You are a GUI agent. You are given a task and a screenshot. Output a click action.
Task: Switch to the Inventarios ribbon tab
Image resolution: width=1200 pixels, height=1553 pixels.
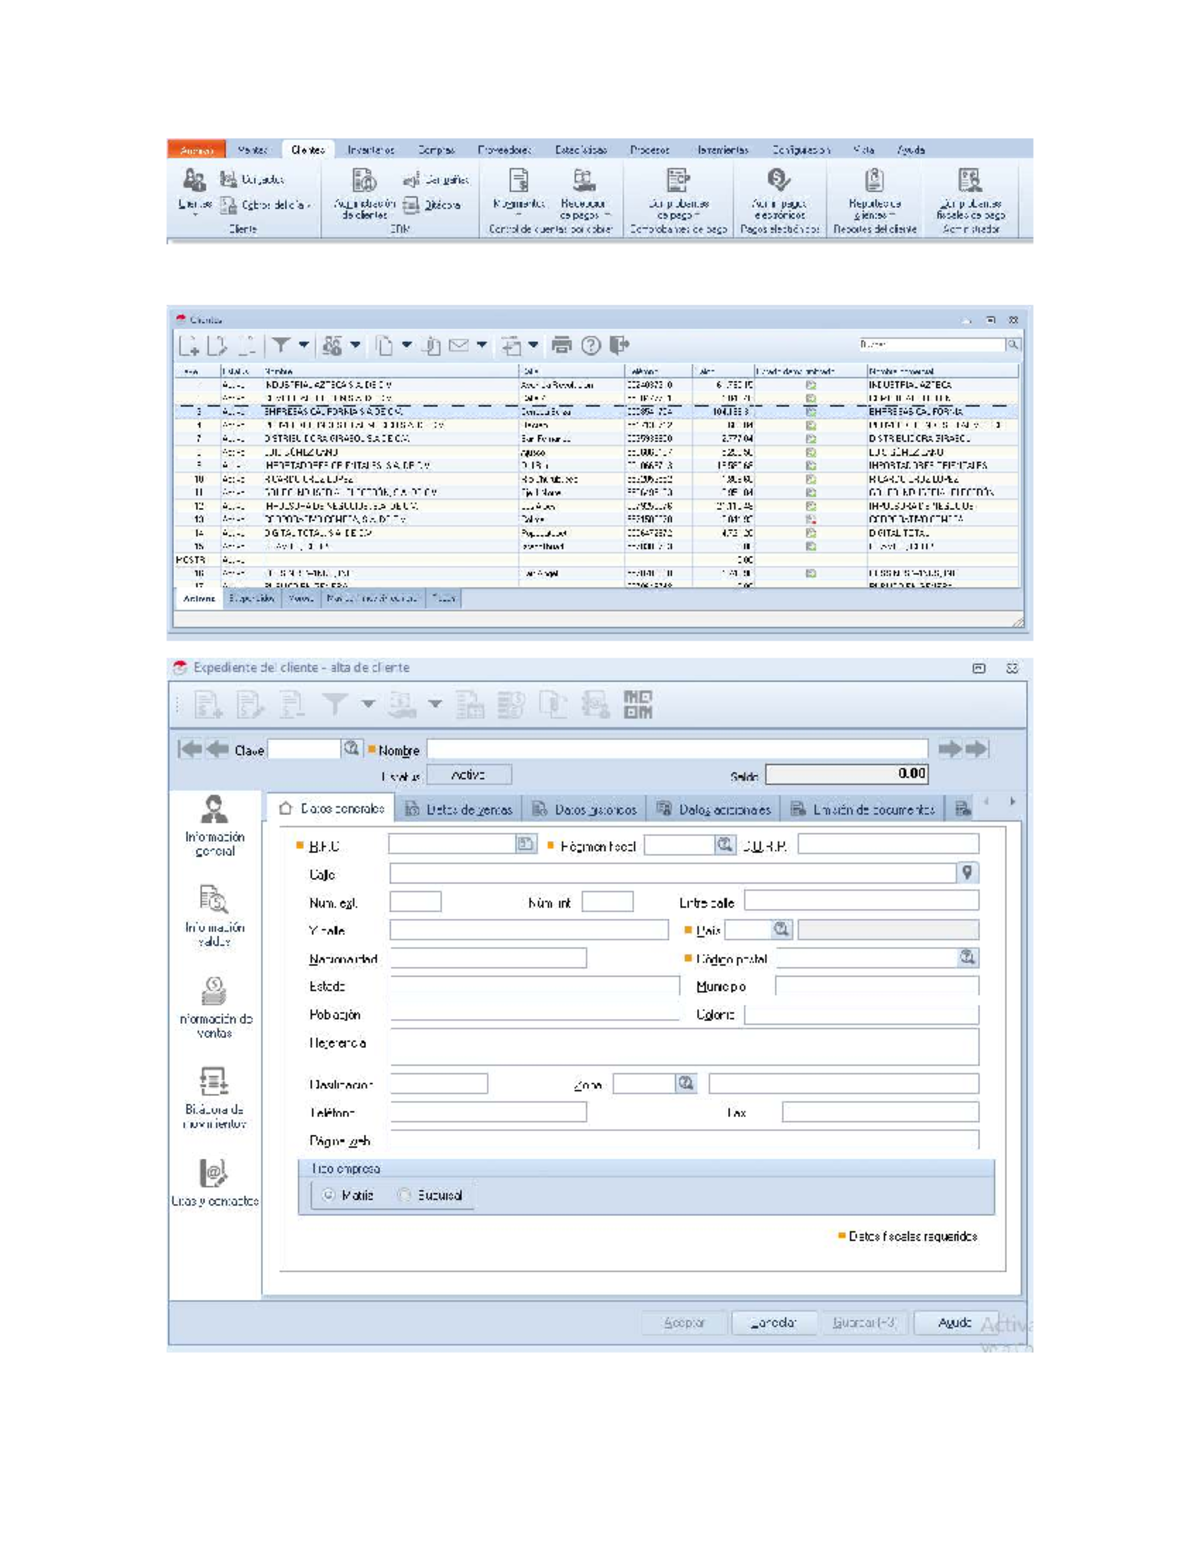371,150
